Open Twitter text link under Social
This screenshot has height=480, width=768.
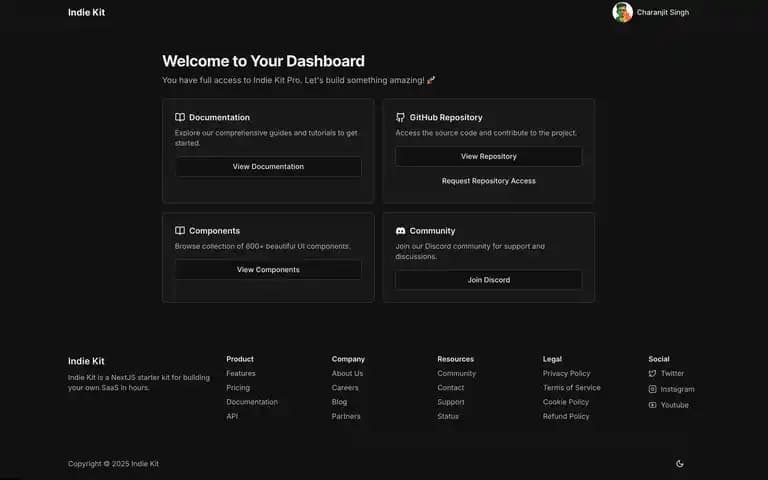click(x=672, y=373)
